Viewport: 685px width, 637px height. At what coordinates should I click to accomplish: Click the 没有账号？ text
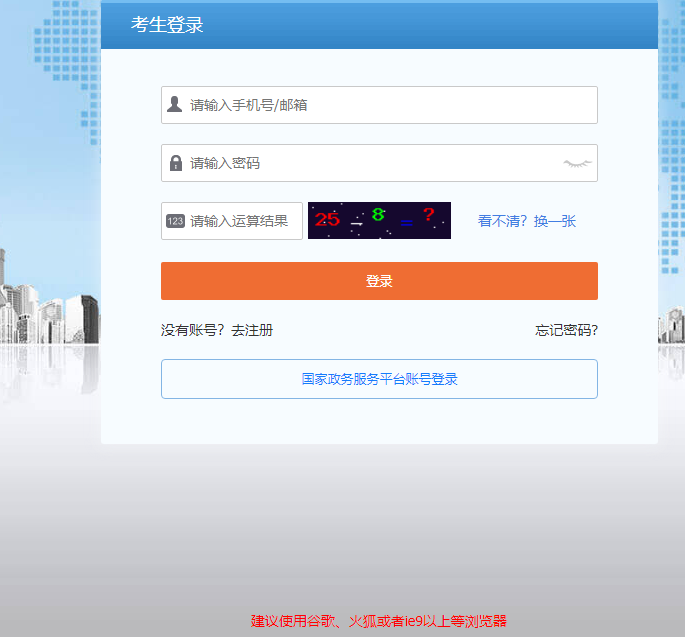pyautogui.click(x=193, y=330)
